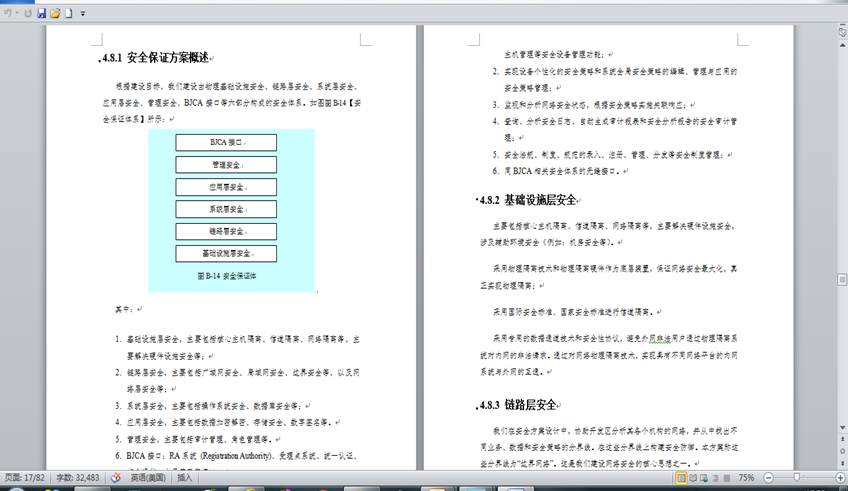Select the 应用层安全 box in diagram
Image resolution: width=848 pixels, height=491 pixels.
[x=226, y=187]
